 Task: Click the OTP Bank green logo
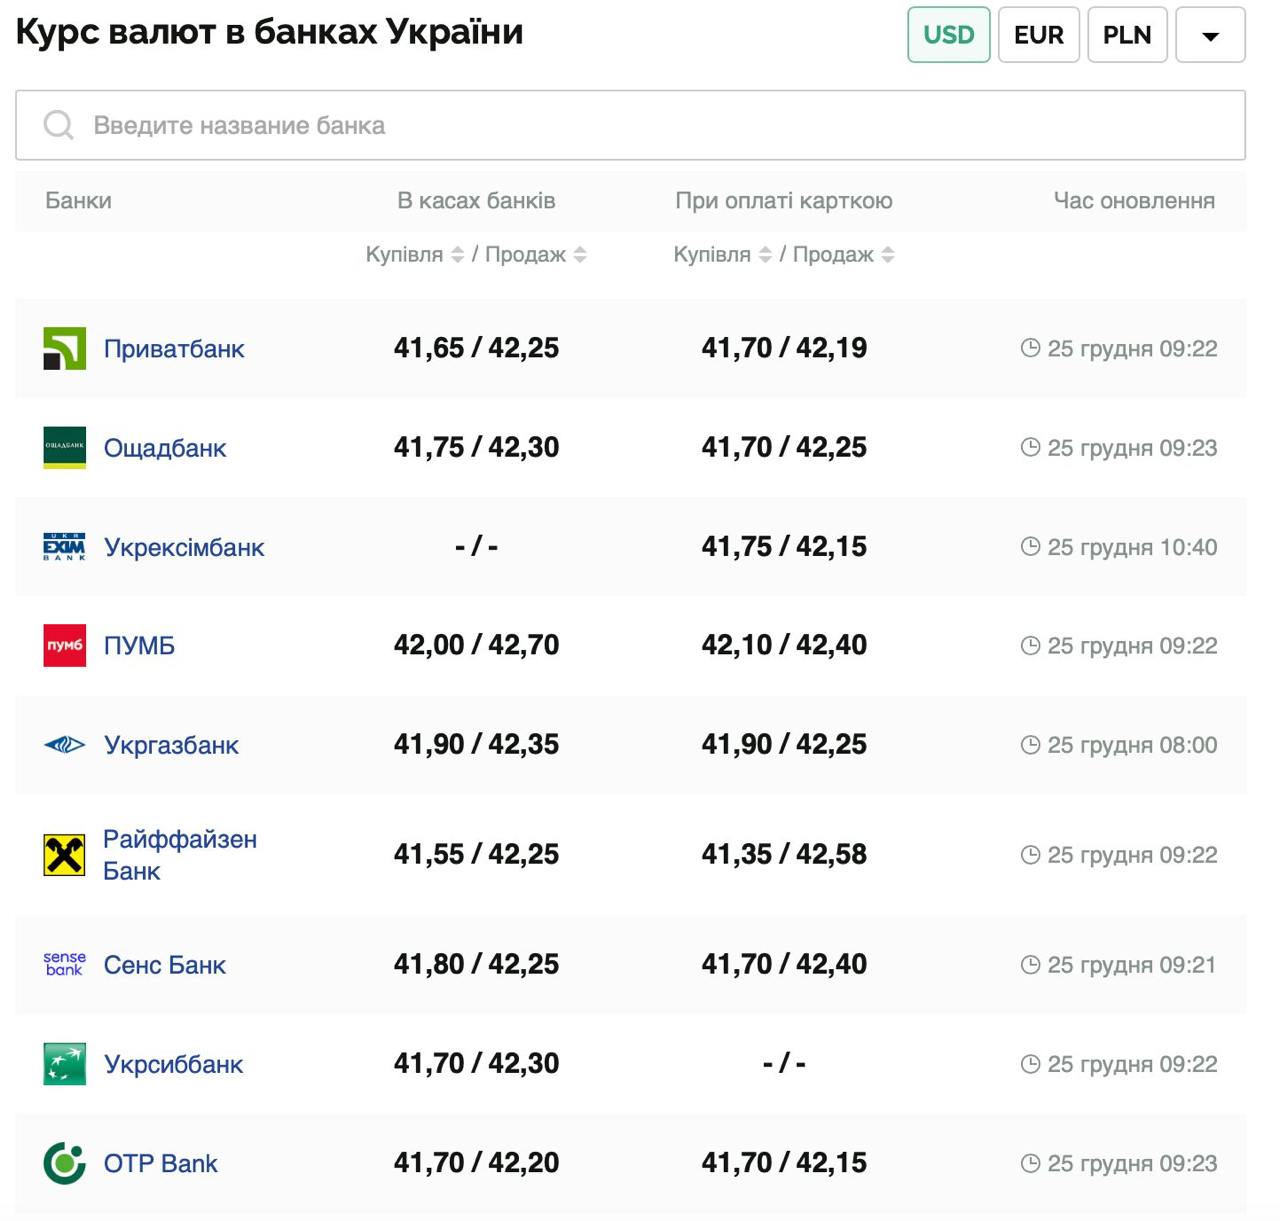coord(64,1163)
